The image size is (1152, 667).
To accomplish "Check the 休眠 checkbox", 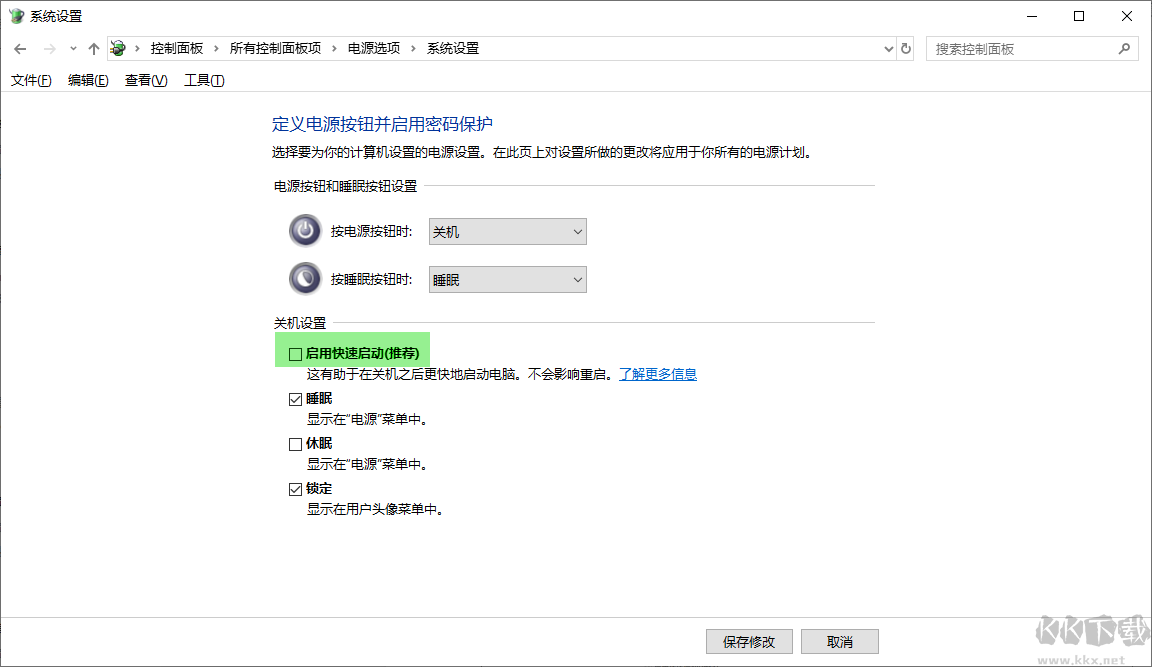I will [x=295, y=443].
